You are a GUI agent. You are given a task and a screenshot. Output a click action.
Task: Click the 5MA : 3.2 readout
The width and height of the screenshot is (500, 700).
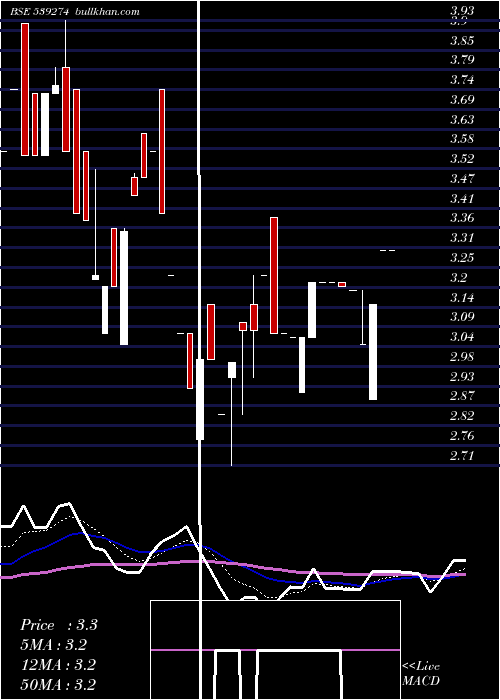53,645
